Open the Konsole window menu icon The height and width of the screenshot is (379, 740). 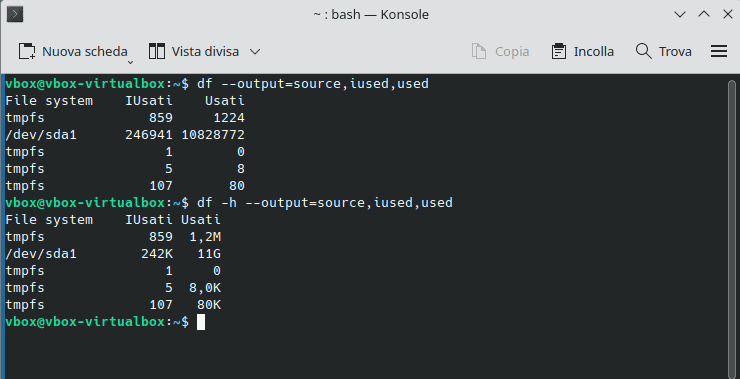15,15
